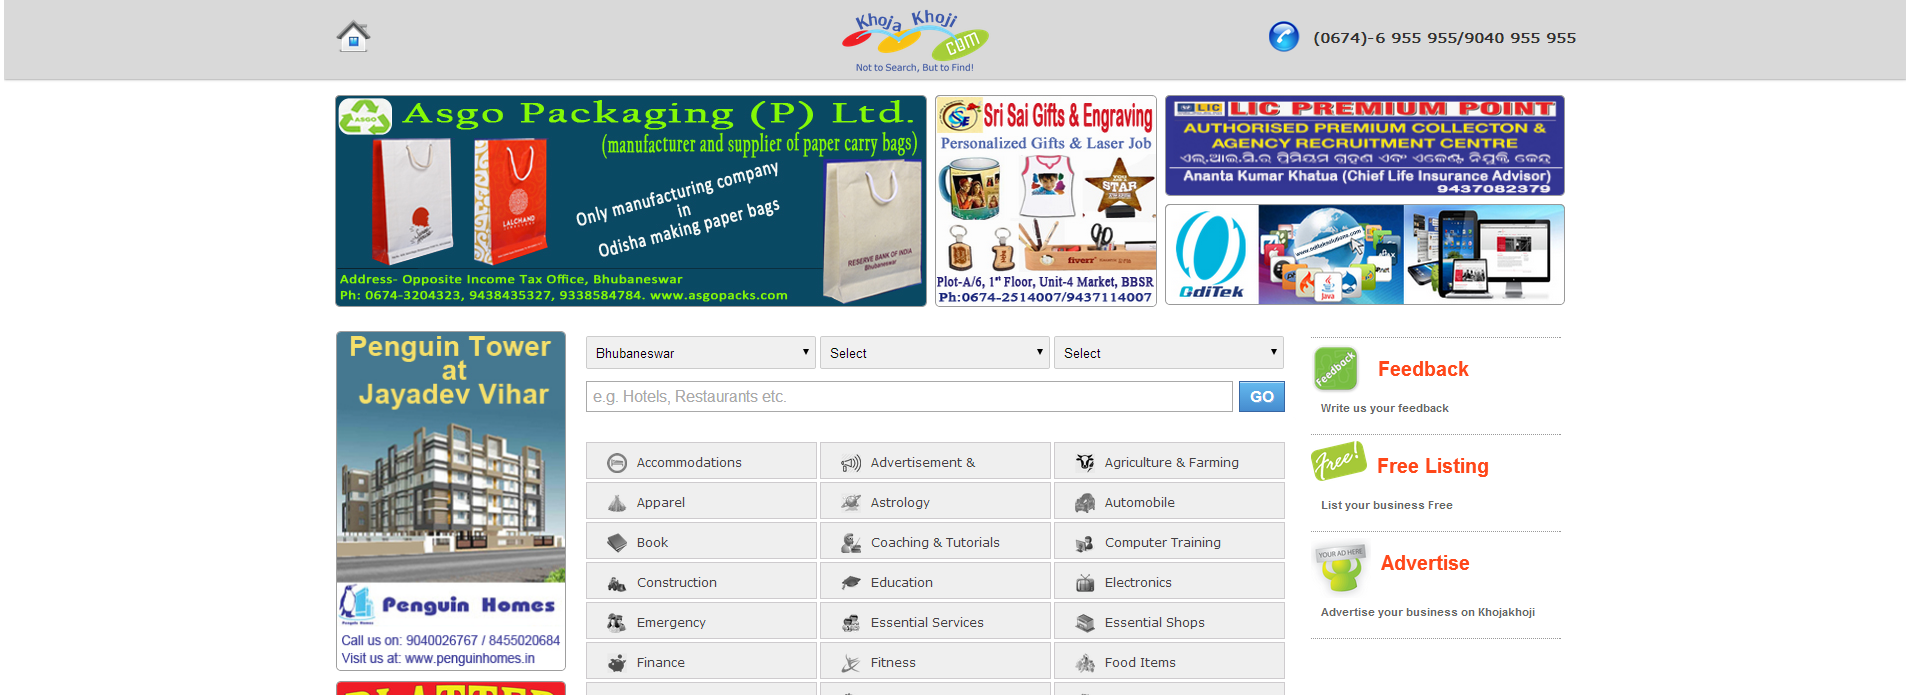This screenshot has width=1906, height=695.
Task: Click the Khoja Khoji logo
Action: [915, 42]
